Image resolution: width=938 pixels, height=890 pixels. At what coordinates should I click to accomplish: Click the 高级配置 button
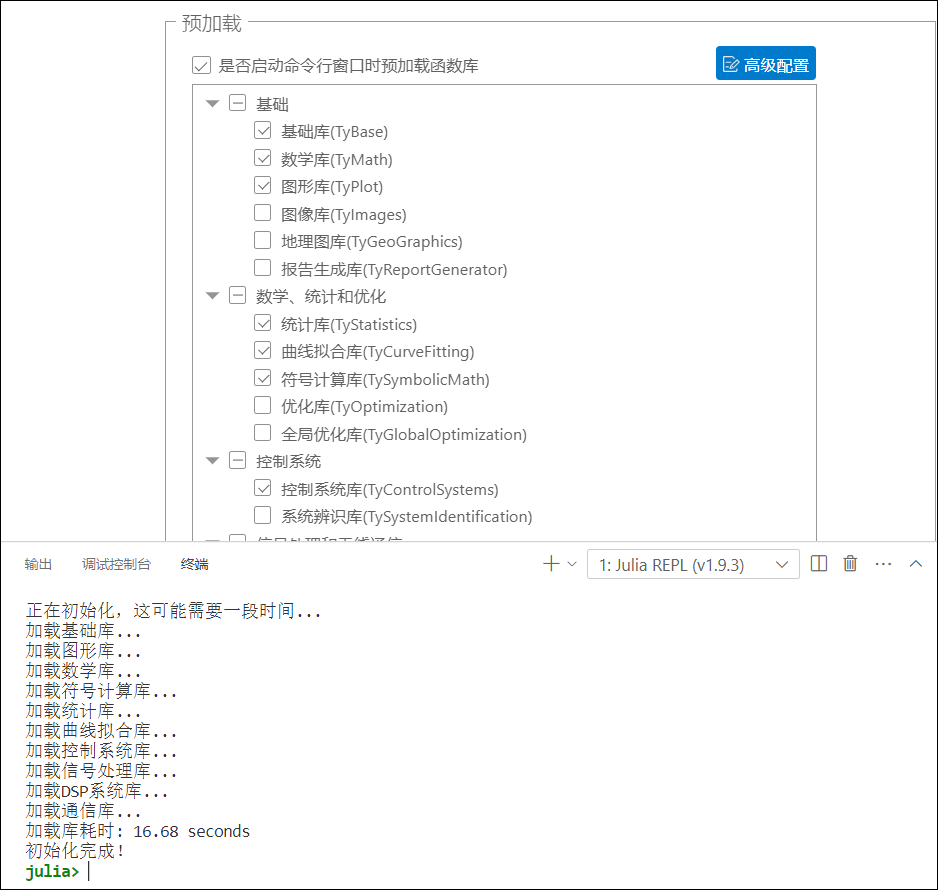766,65
